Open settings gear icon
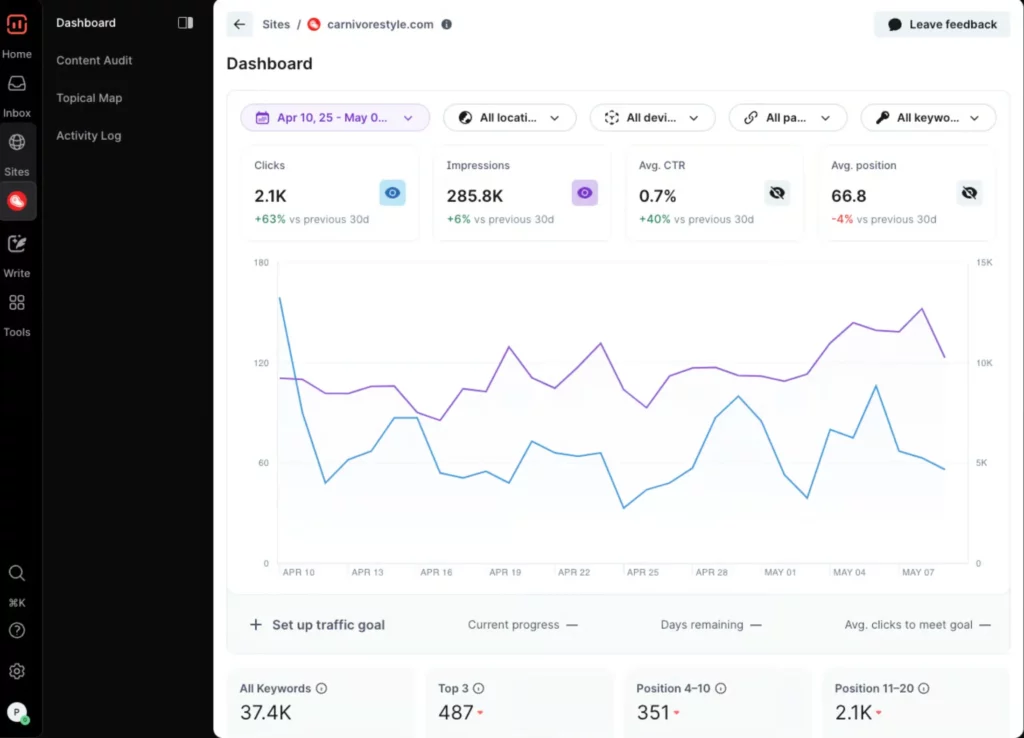Screen dimensions: 1024x738 coord(17,671)
